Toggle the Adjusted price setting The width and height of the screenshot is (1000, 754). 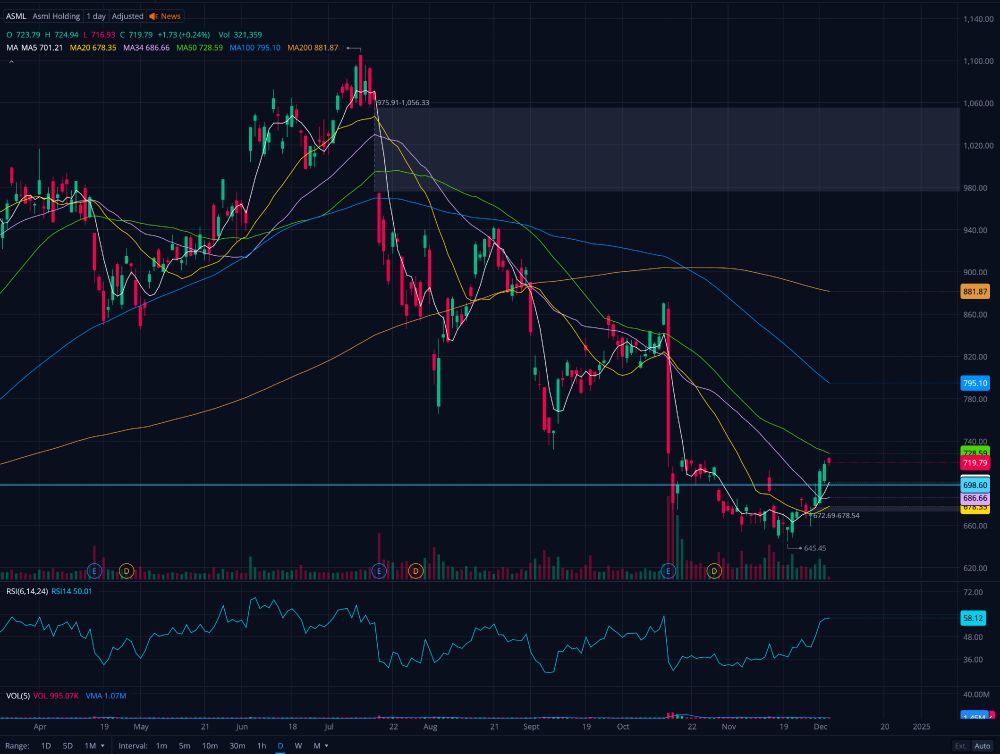click(128, 16)
